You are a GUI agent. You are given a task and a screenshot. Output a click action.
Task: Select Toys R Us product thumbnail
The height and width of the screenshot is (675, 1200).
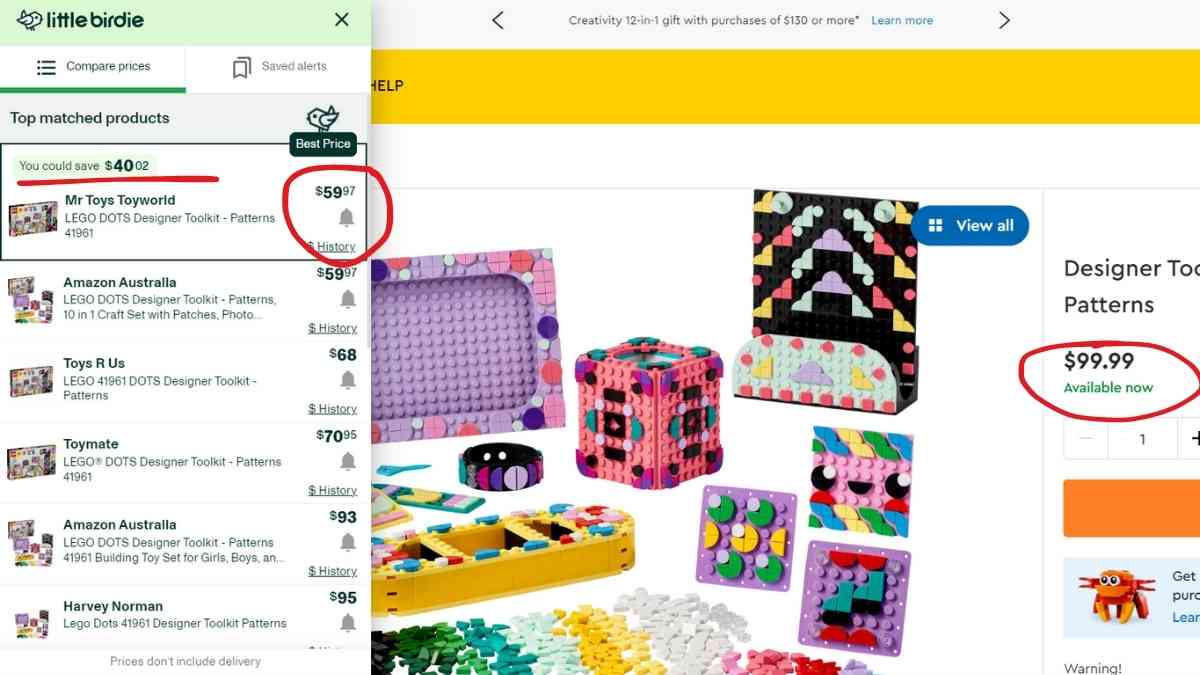click(x=31, y=380)
